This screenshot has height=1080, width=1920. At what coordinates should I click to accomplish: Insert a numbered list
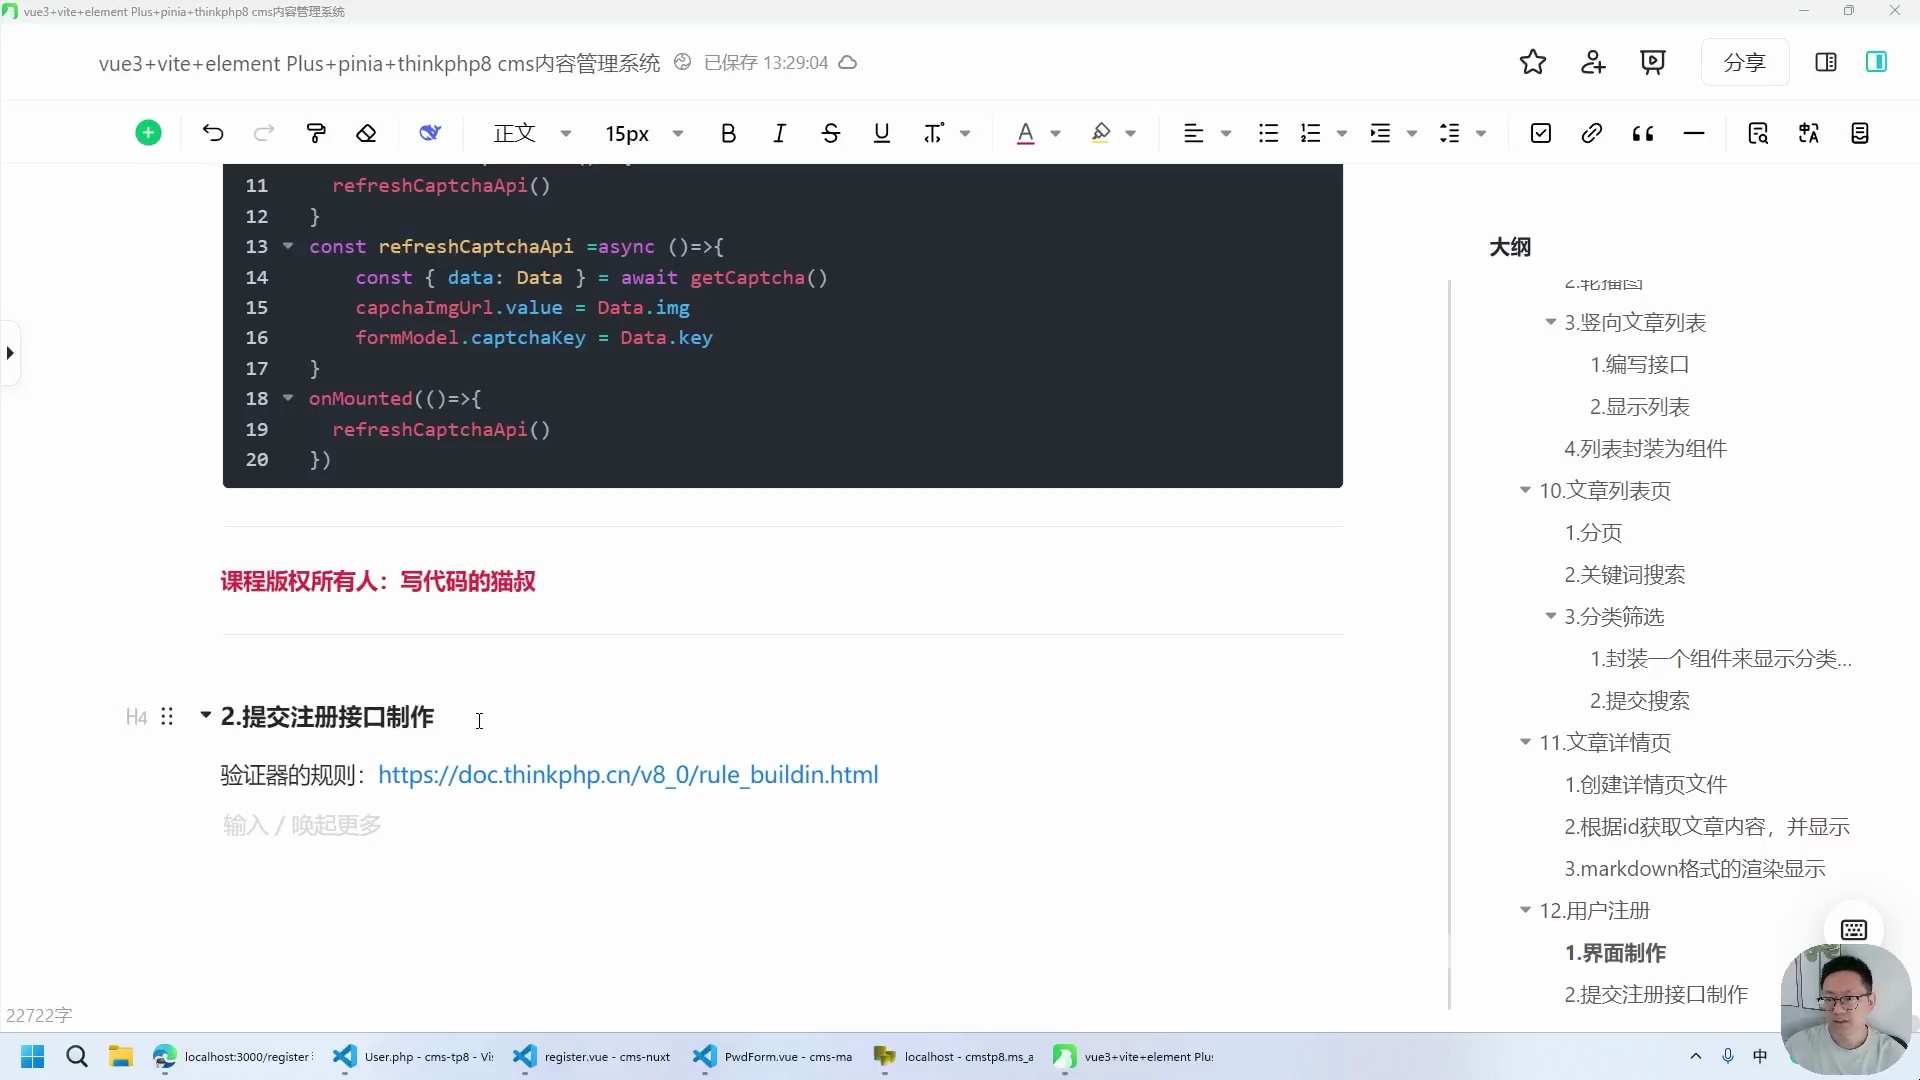1311,133
